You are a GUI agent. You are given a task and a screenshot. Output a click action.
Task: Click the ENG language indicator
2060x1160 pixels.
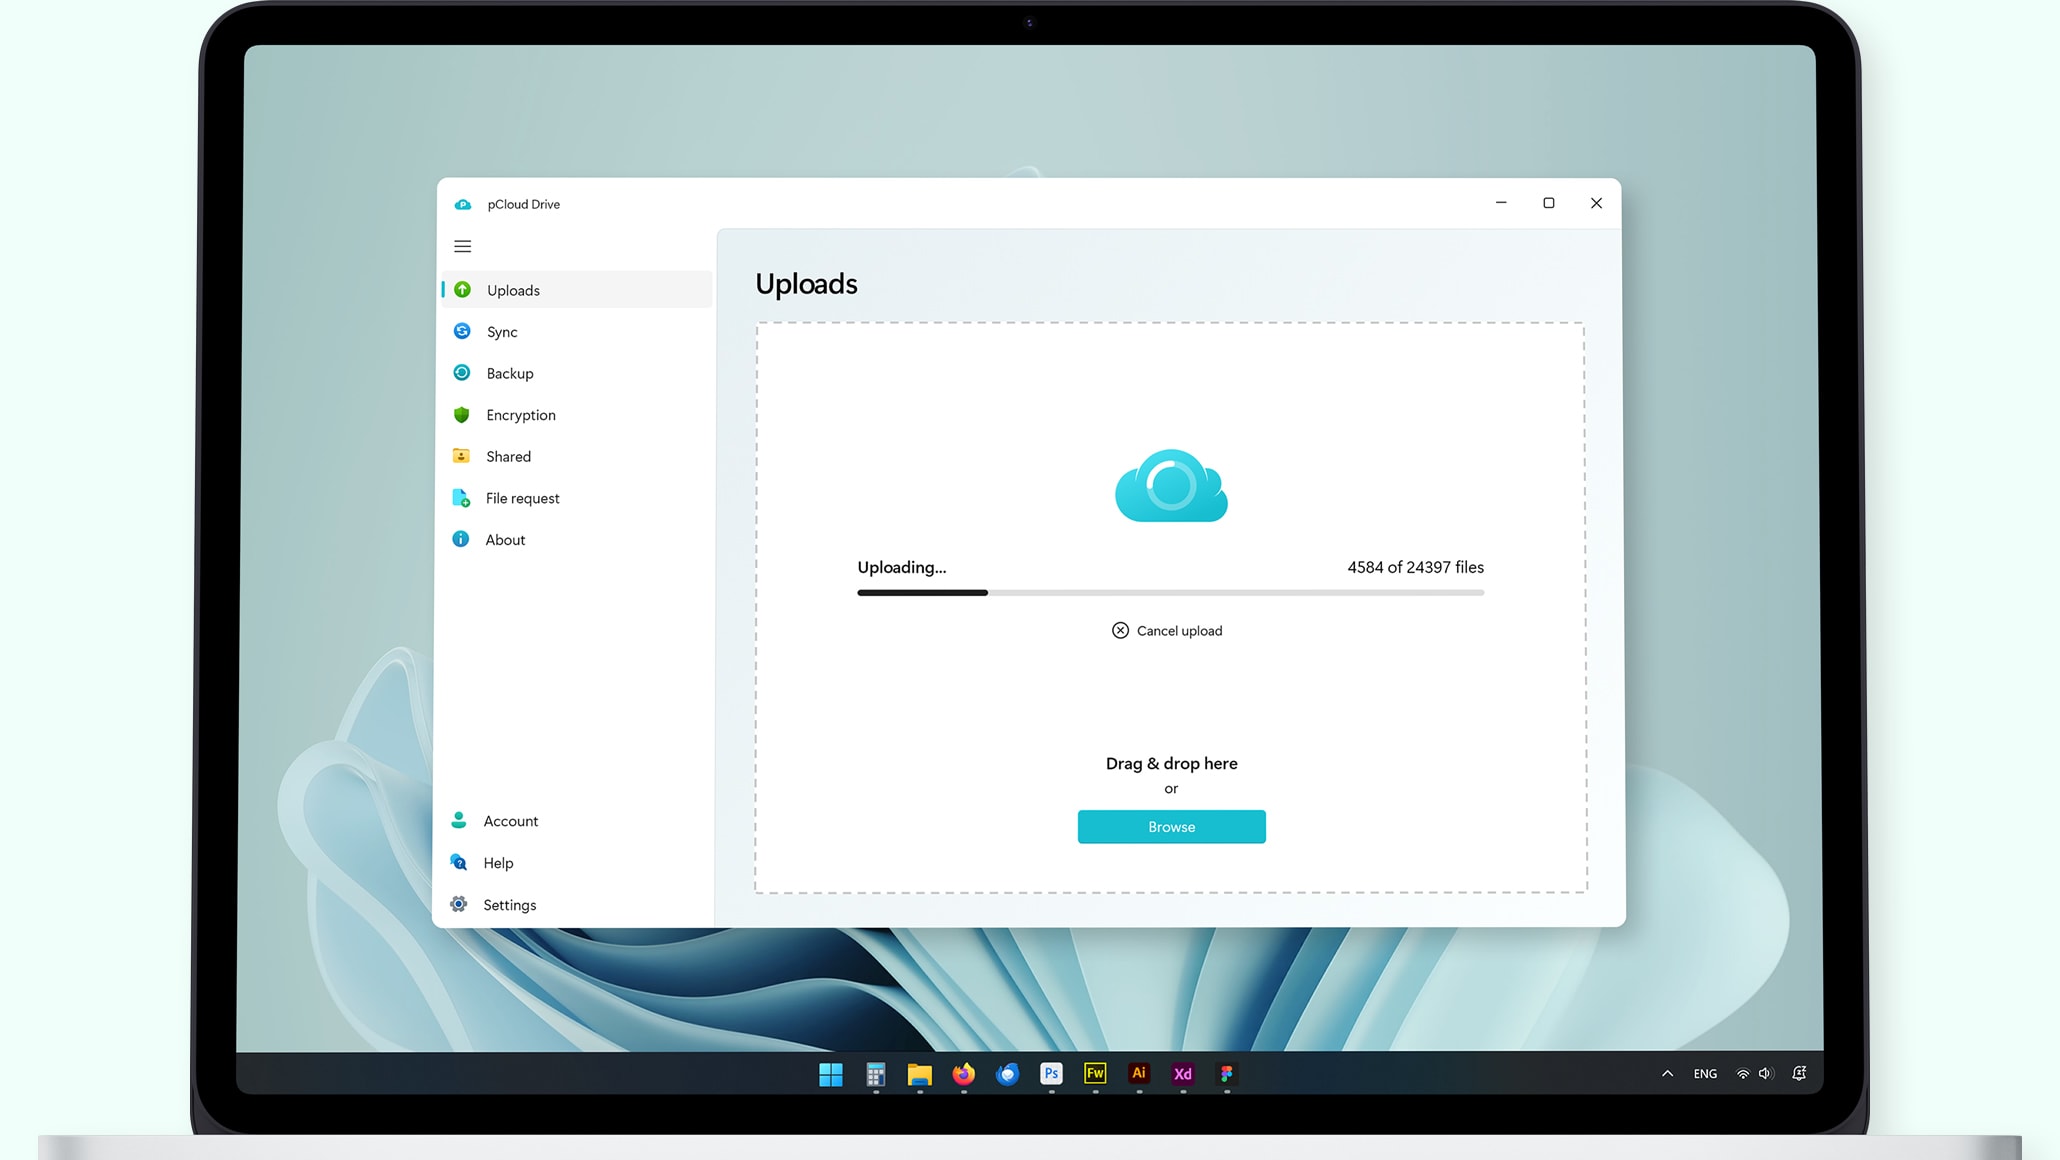[1705, 1074]
